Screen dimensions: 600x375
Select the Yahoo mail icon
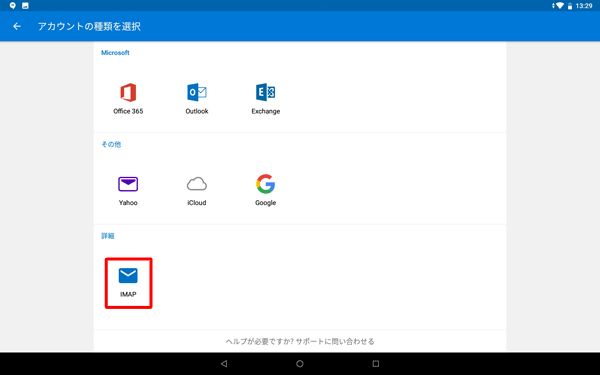(128, 184)
